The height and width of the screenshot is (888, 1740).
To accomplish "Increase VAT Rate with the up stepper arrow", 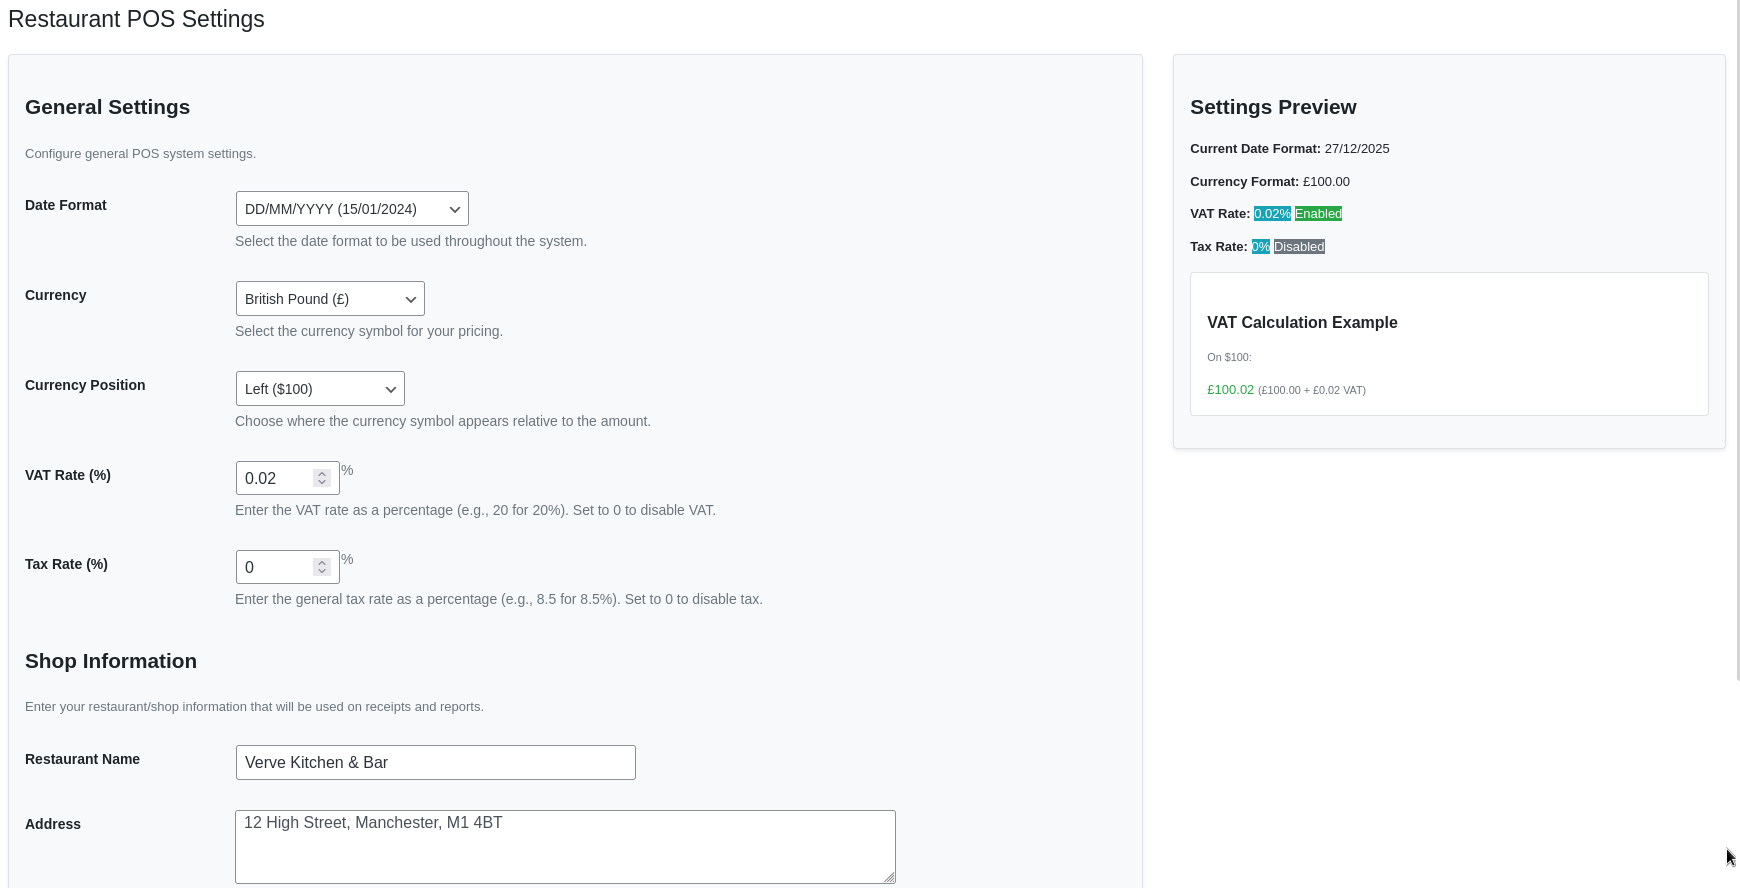I will click(322, 473).
